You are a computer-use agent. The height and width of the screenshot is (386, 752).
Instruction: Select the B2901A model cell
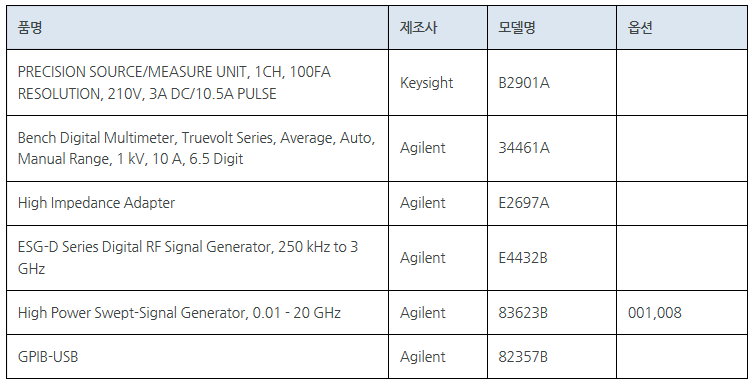pos(552,82)
